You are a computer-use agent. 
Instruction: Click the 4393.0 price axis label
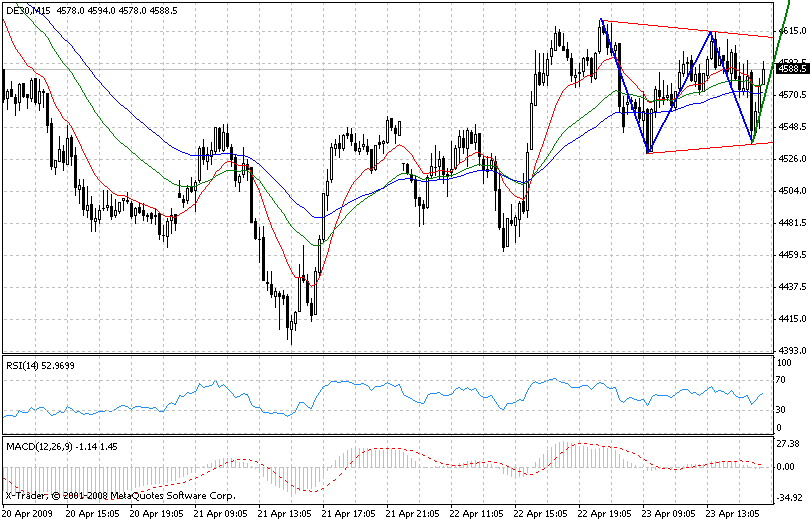[x=792, y=351]
